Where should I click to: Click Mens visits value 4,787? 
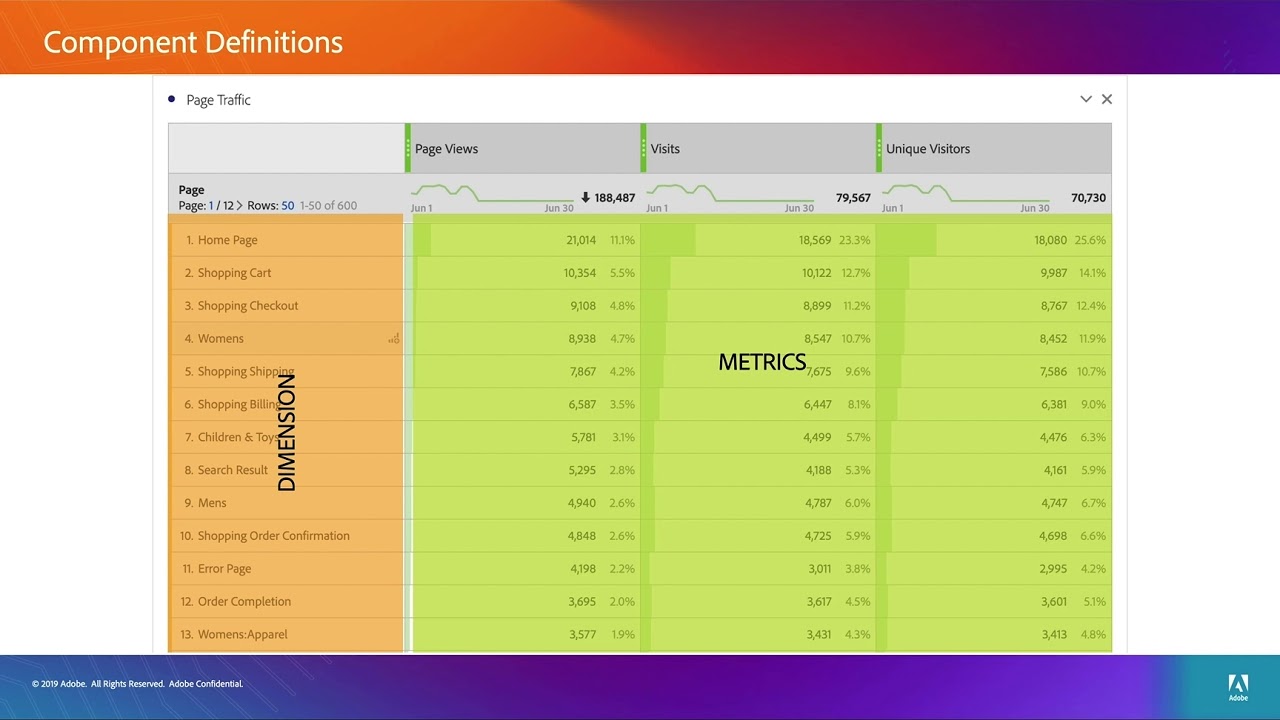coord(819,503)
